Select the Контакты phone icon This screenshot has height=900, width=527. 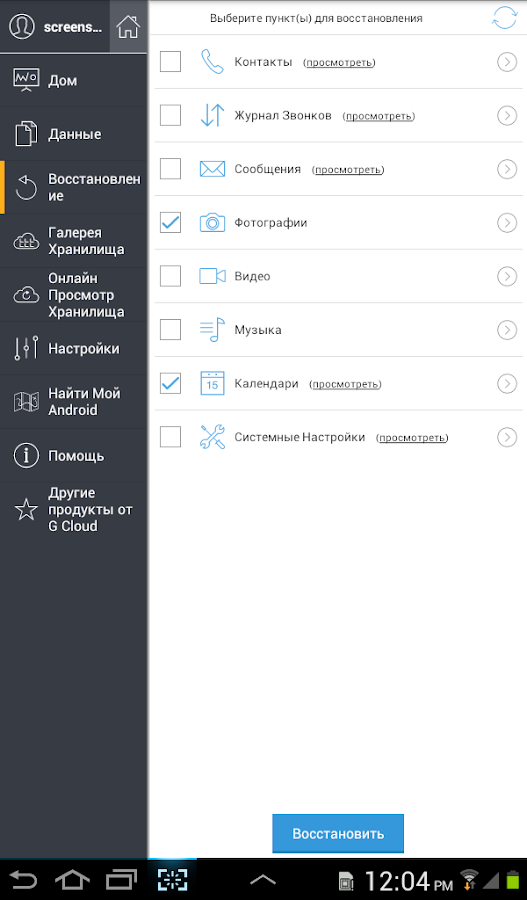click(212, 62)
